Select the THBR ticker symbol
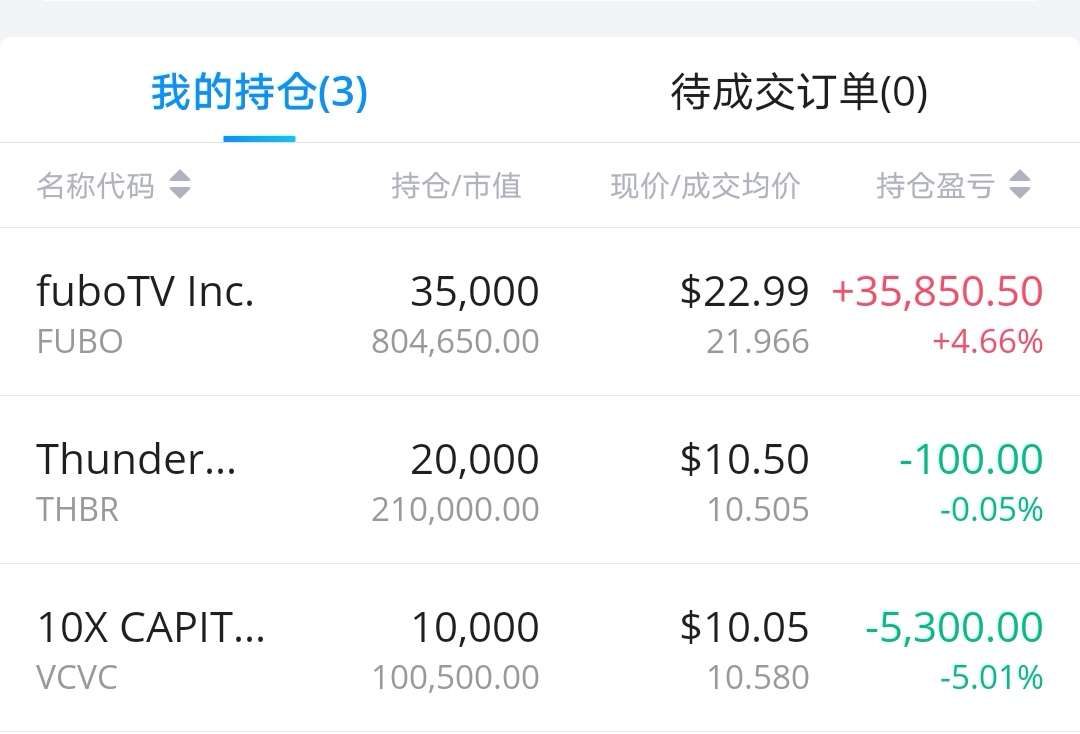Screen dimensions: 1080x734 [x=78, y=510]
